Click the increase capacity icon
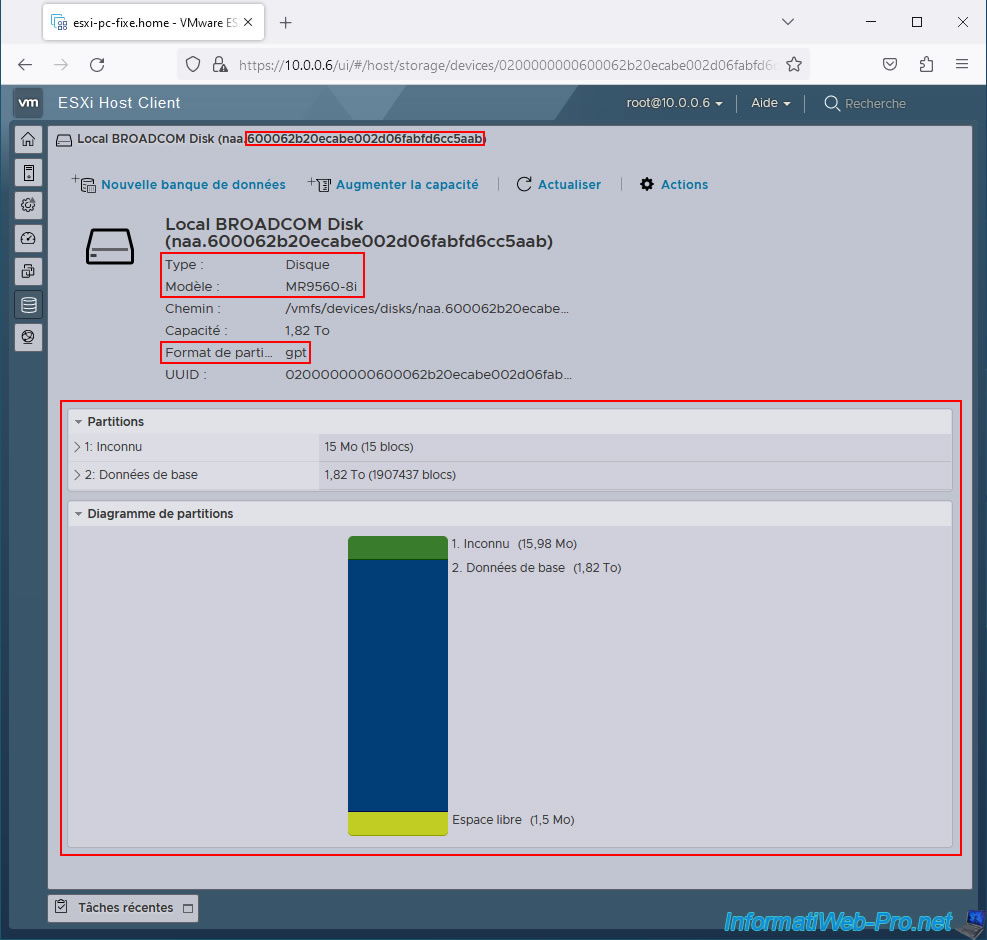The height and width of the screenshot is (940, 987). point(319,184)
